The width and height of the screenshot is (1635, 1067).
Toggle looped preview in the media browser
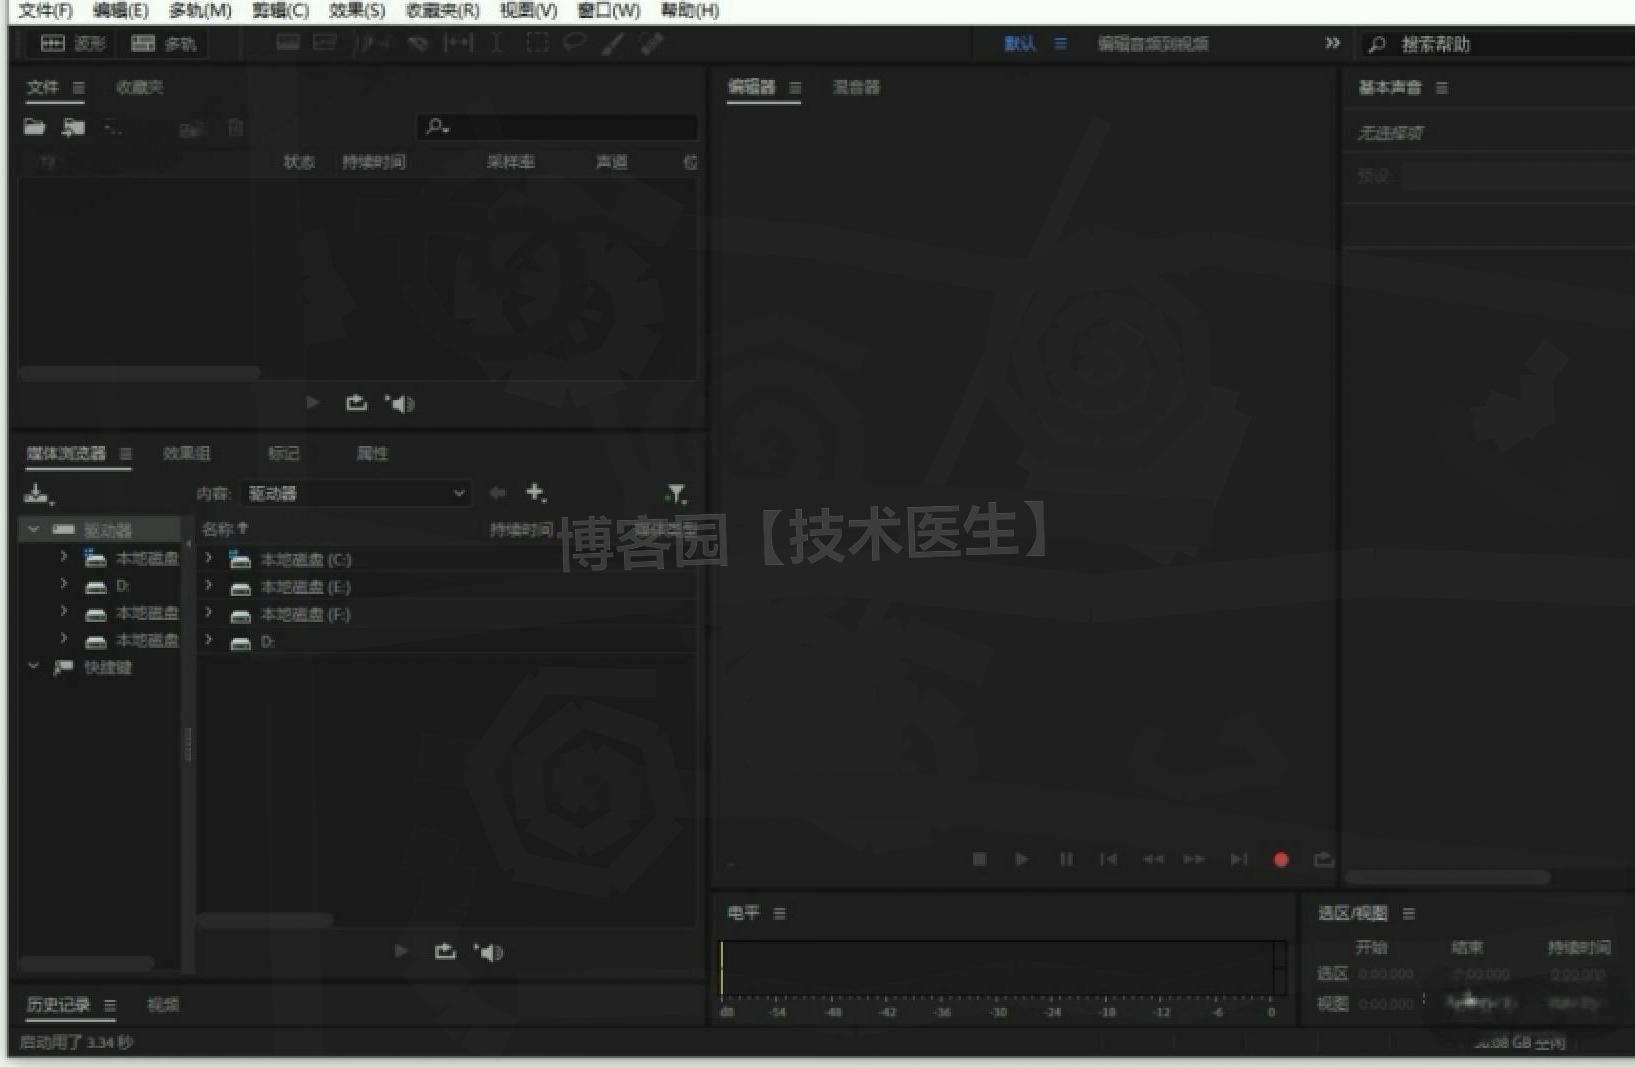[x=445, y=951]
